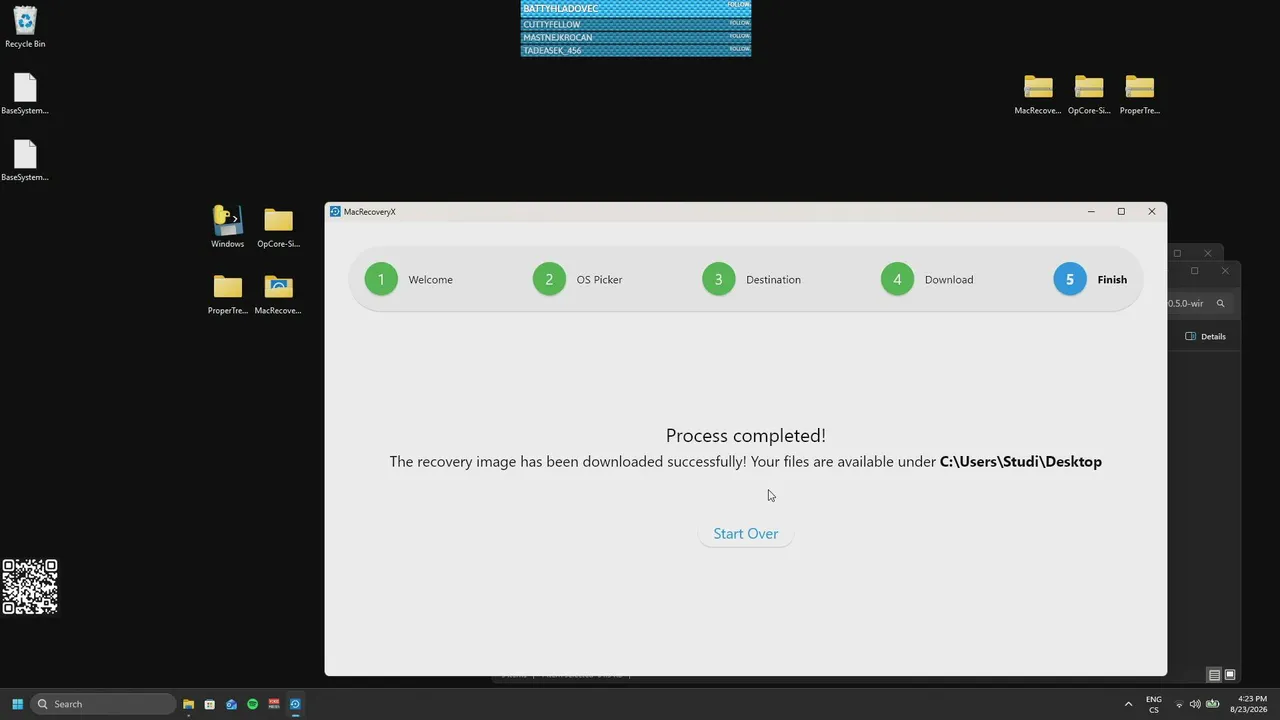Maximize the background Explorer window
1280x720 pixels.
coord(1194,271)
